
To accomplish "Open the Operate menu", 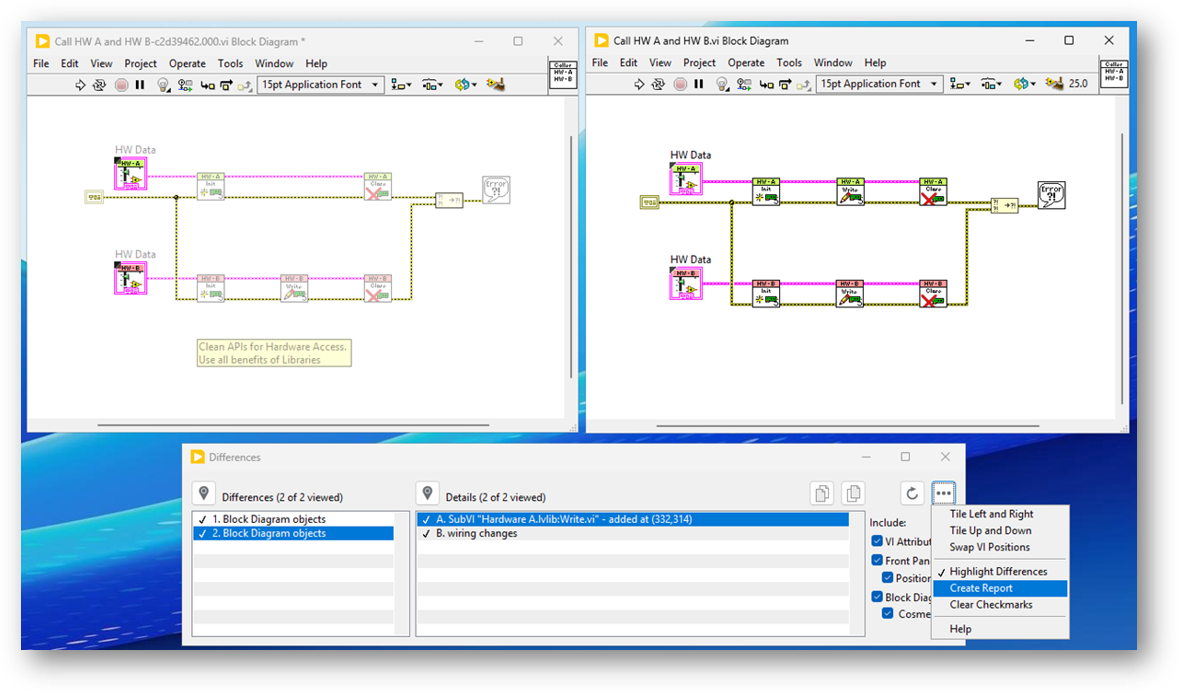I will tap(186, 63).
